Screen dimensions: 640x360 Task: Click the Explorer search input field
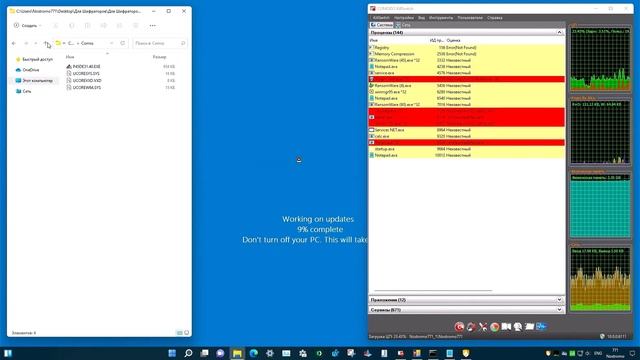coord(160,43)
